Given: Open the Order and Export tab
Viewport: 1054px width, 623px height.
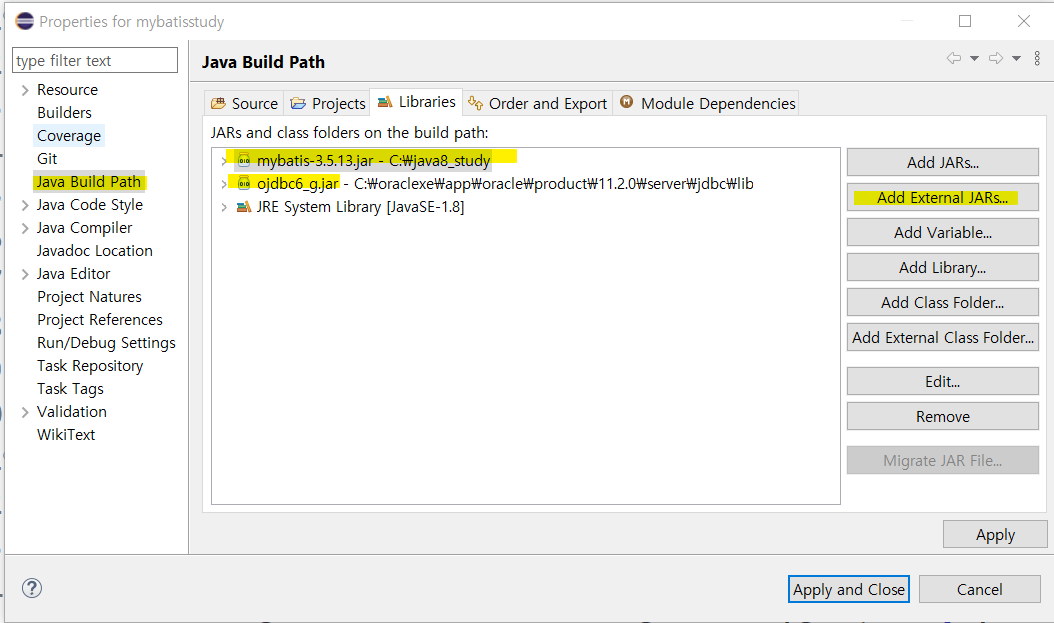Looking at the screenshot, I should point(538,103).
